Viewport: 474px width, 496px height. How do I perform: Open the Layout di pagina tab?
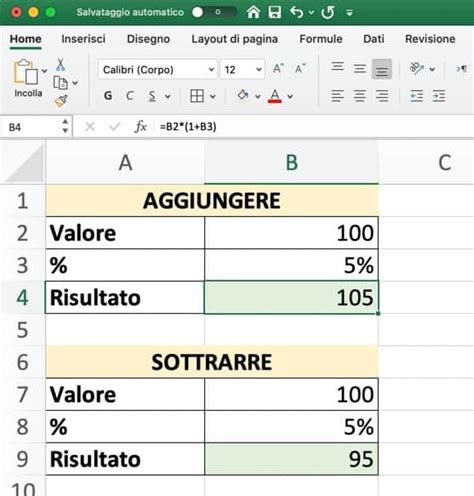point(234,39)
